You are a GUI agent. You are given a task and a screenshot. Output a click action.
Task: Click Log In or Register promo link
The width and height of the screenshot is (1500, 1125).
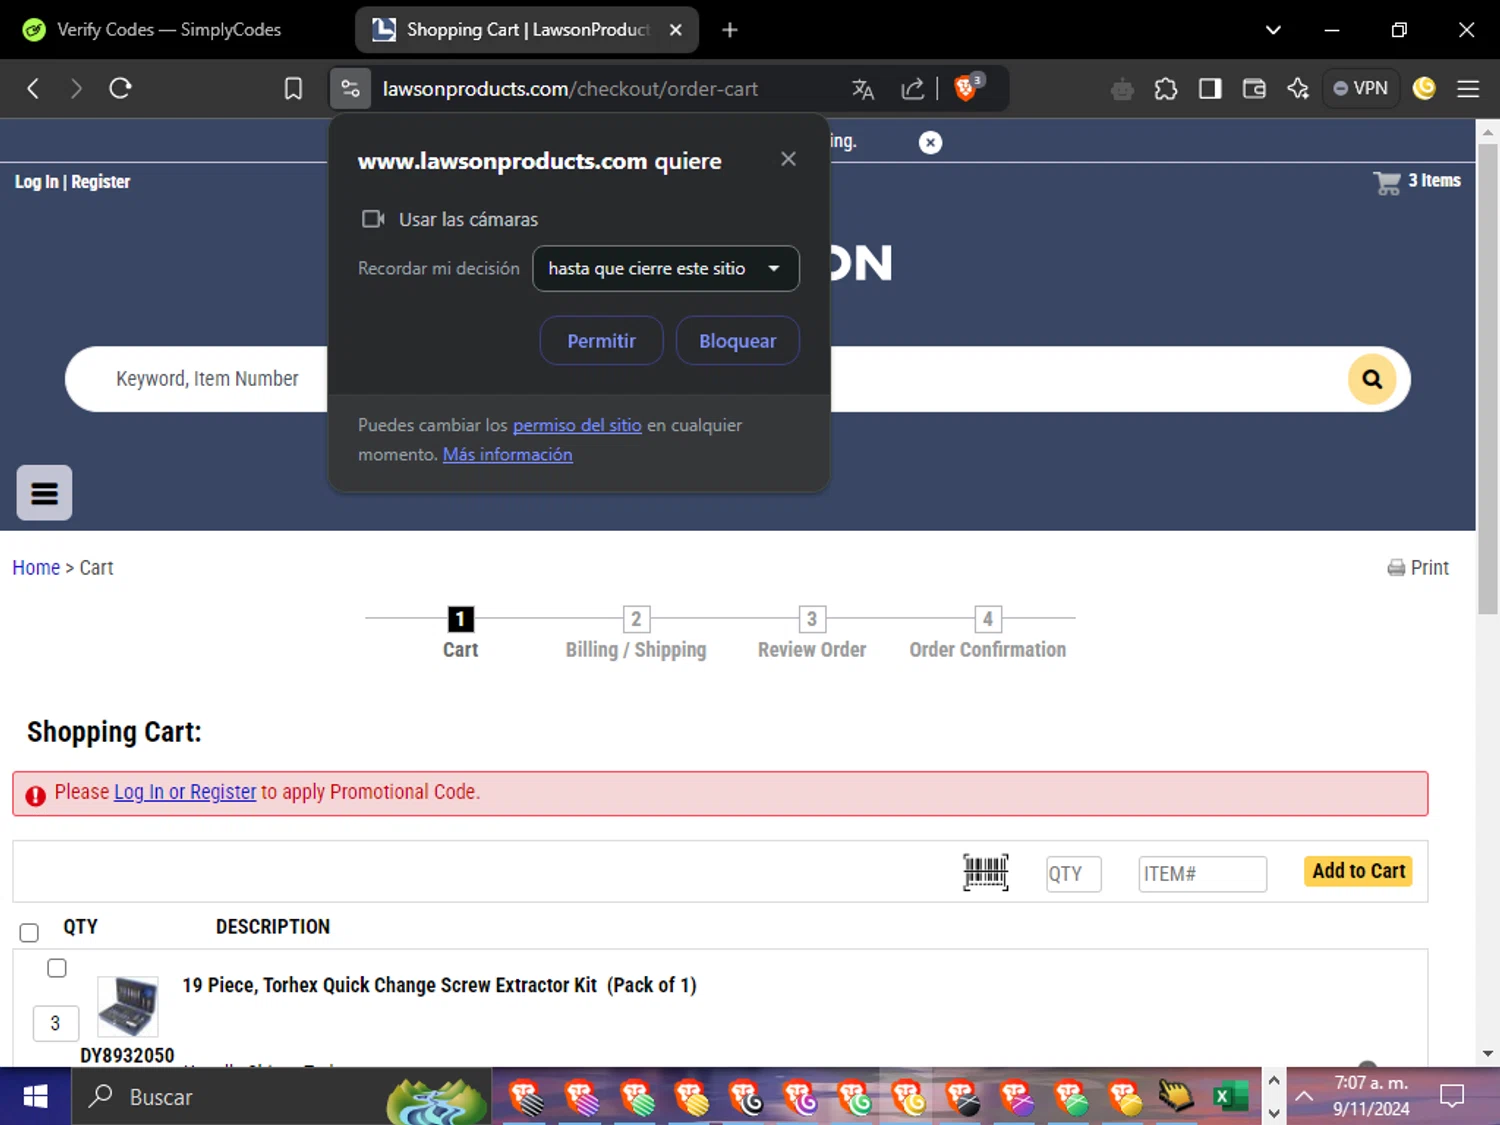tap(185, 792)
